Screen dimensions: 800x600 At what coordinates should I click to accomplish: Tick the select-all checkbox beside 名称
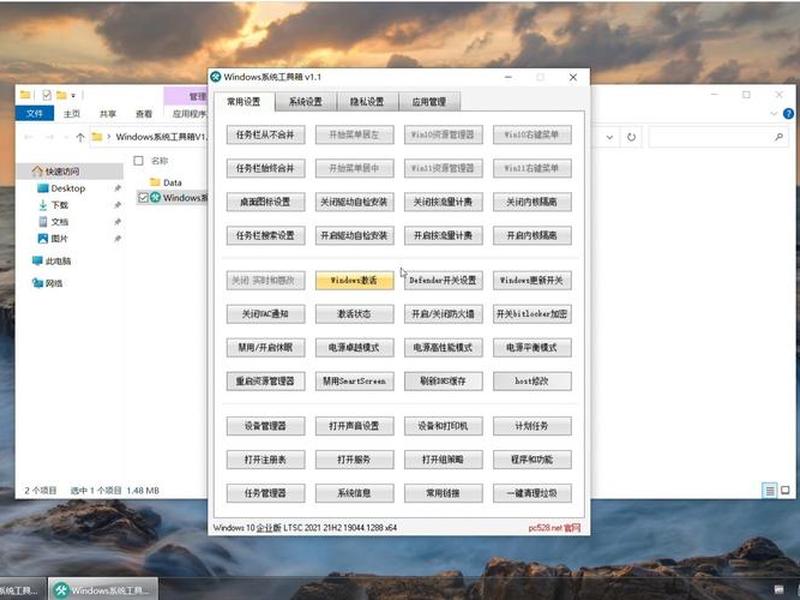[138, 161]
